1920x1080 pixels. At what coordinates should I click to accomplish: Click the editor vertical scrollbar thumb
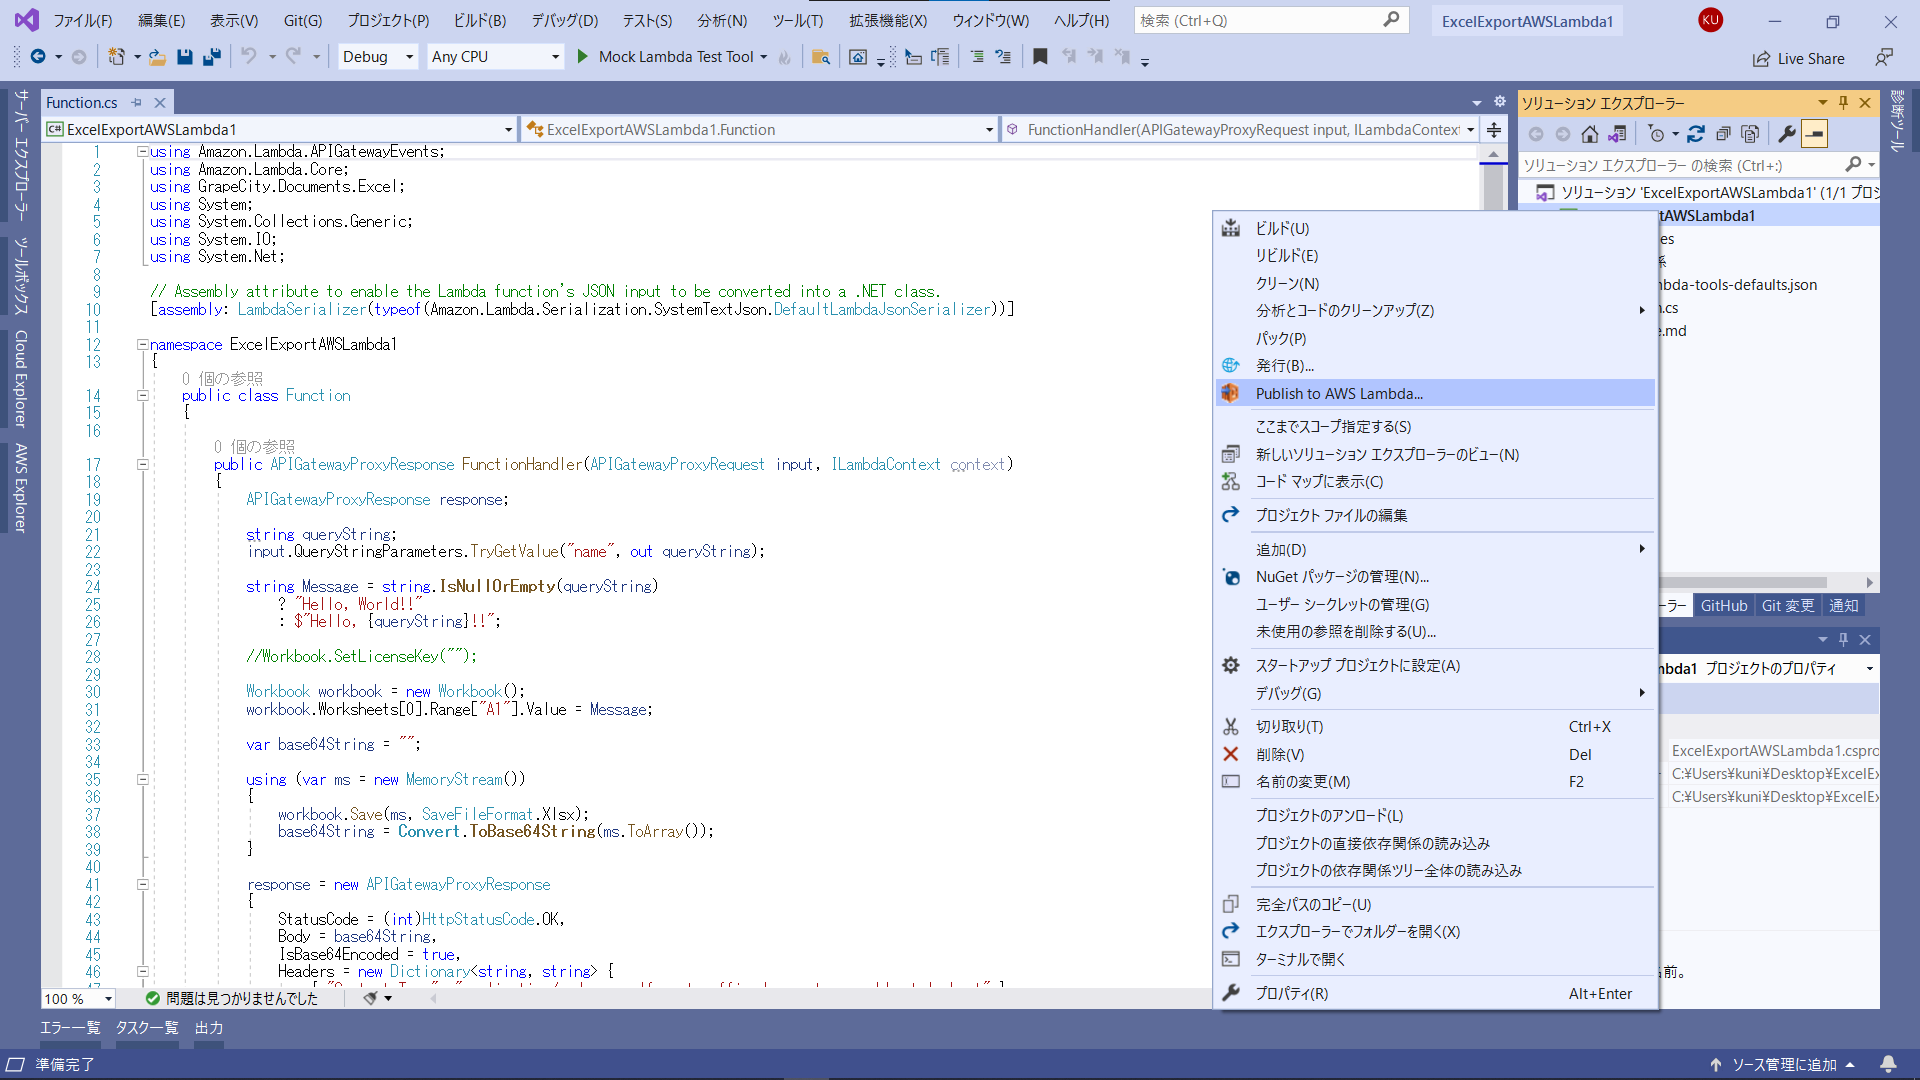pyautogui.click(x=1494, y=188)
